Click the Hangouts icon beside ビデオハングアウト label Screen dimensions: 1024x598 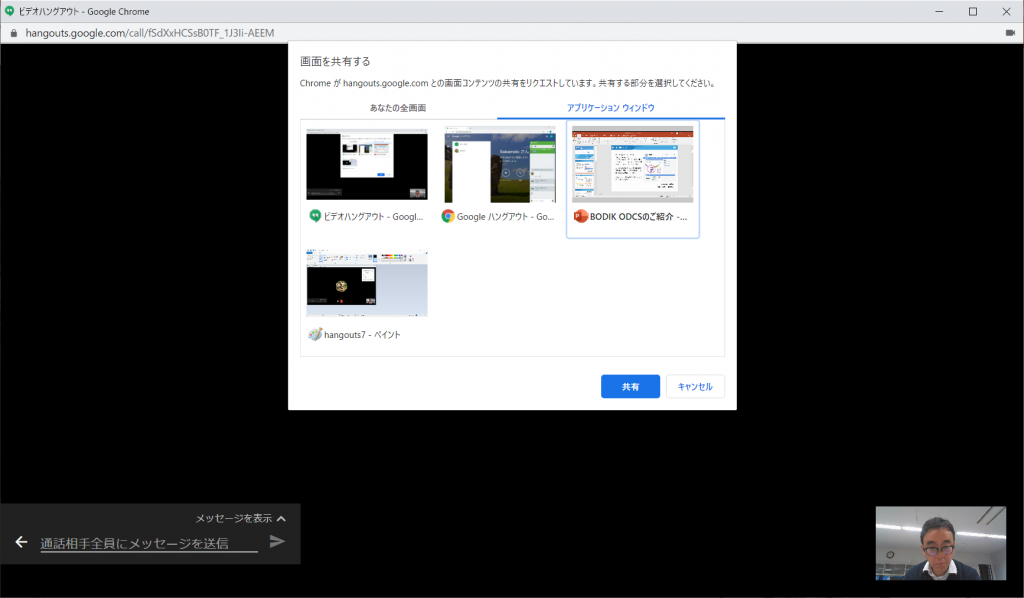314,216
